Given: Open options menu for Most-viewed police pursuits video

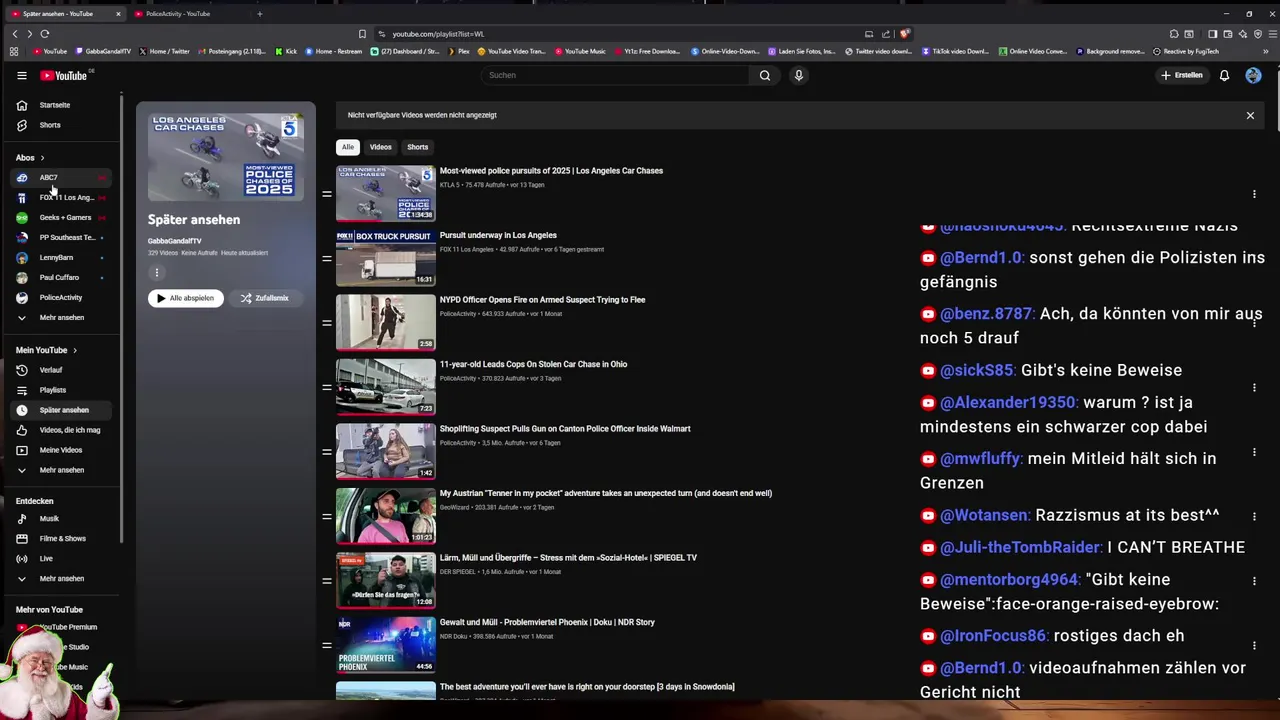Looking at the screenshot, I should pos(1254,194).
